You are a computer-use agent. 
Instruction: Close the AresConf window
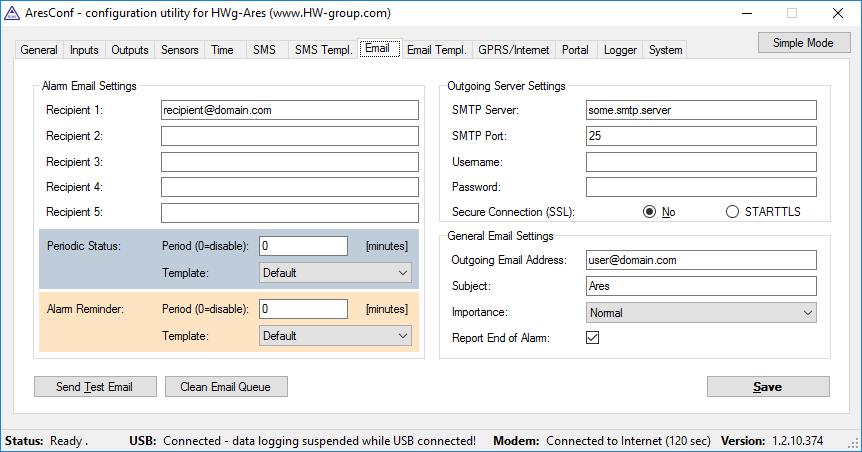coord(838,13)
